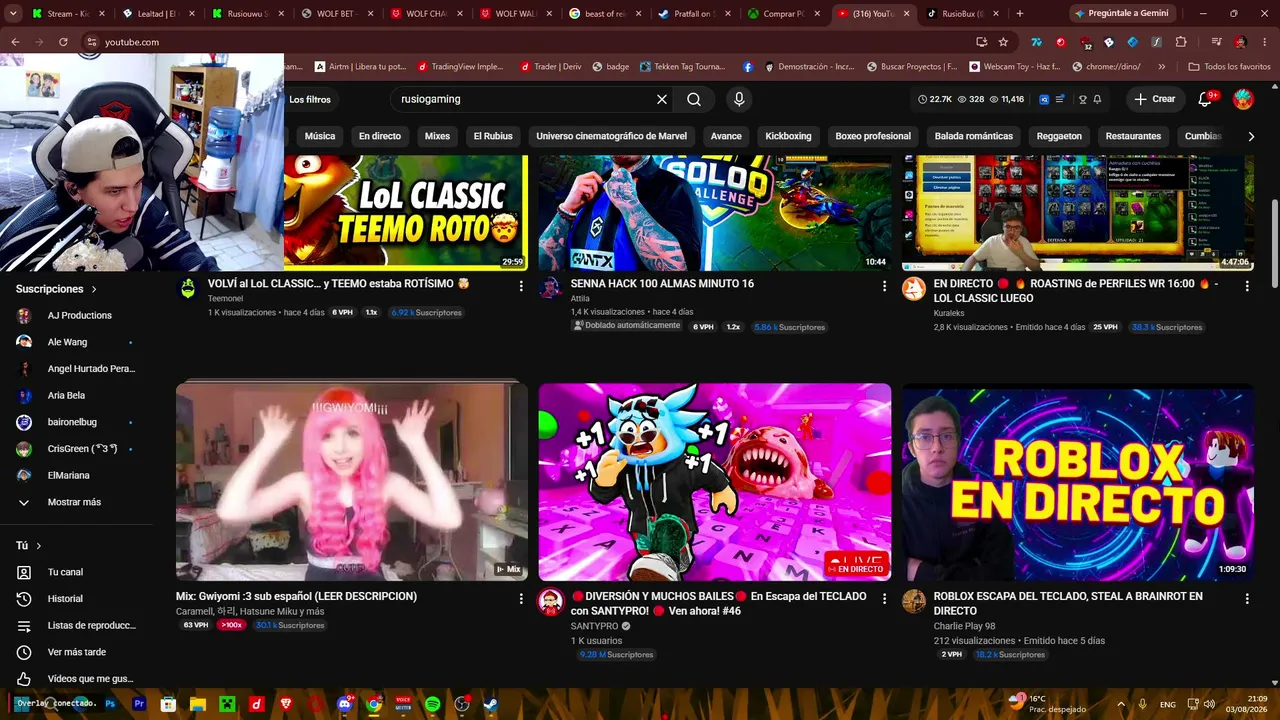Open the Ver más tarde icon

(x=24, y=652)
